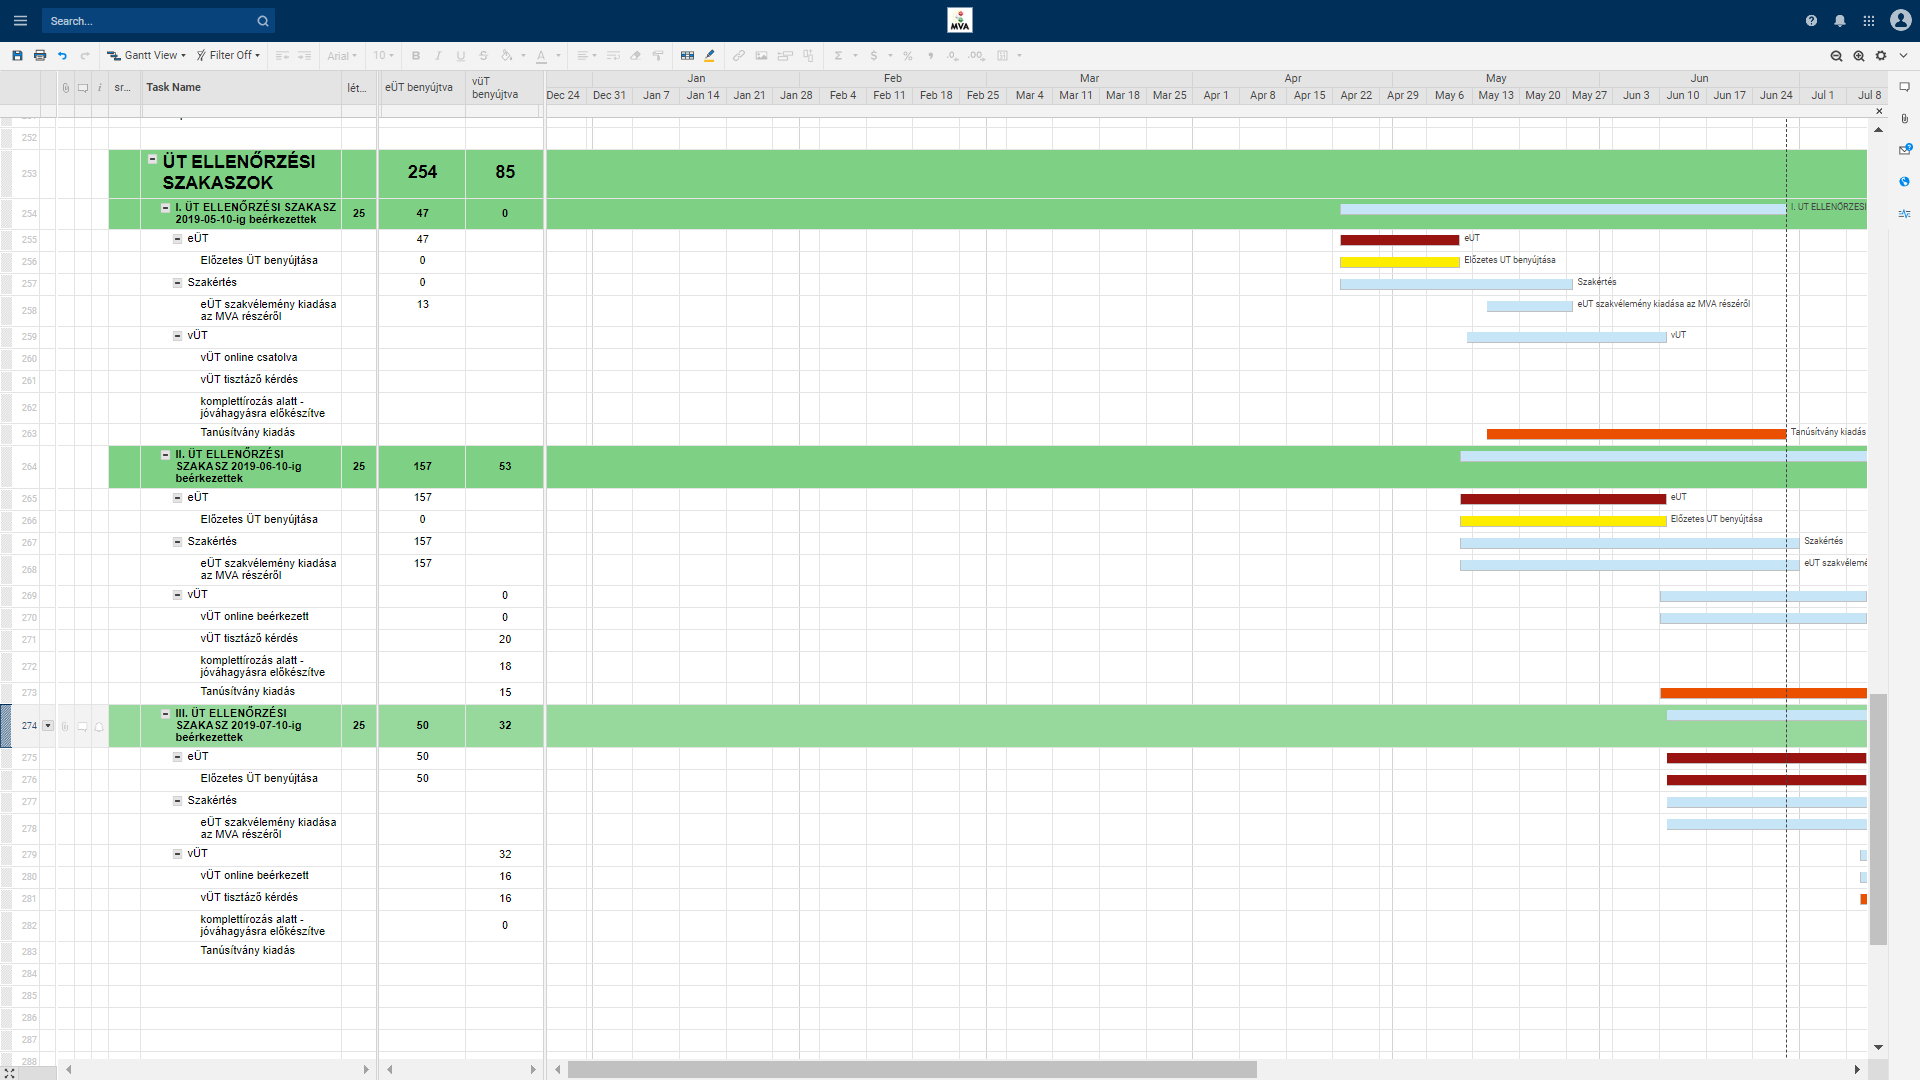Click the Print icon
This screenshot has width=1920, height=1080.
tap(40, 56)
